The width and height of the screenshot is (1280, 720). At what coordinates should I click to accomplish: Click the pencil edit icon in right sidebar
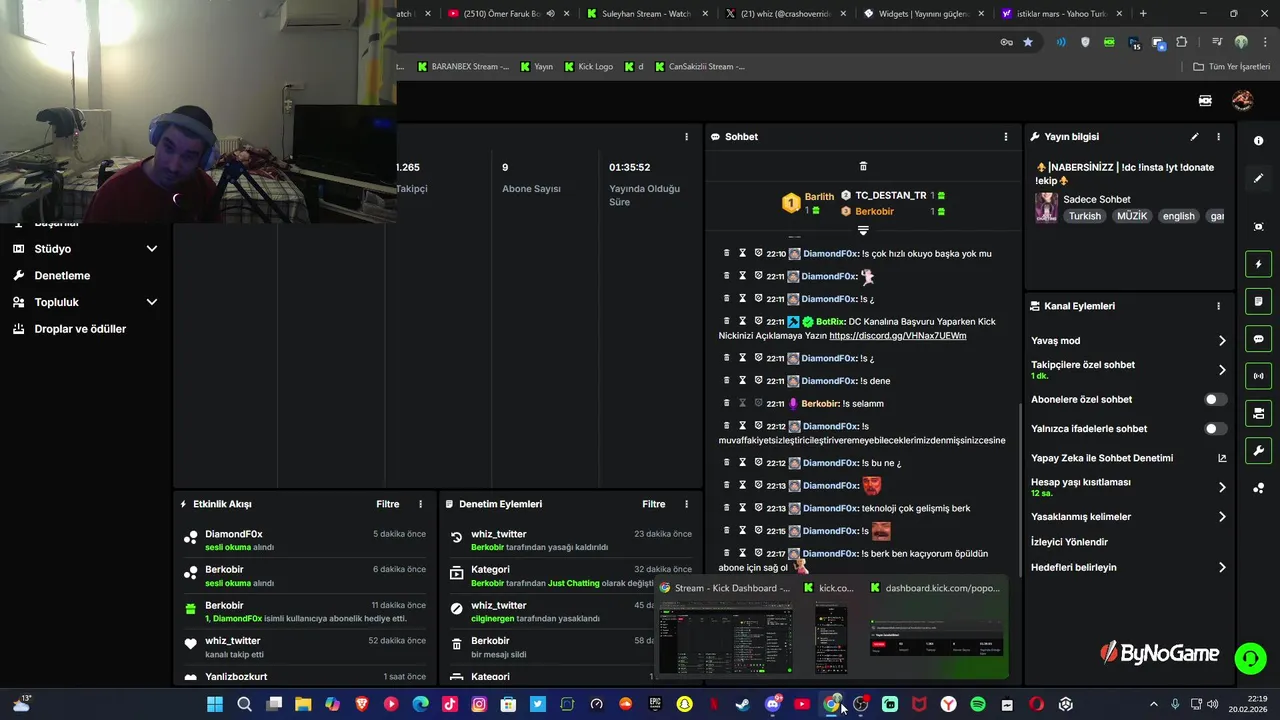click(x=1258, y=178)
